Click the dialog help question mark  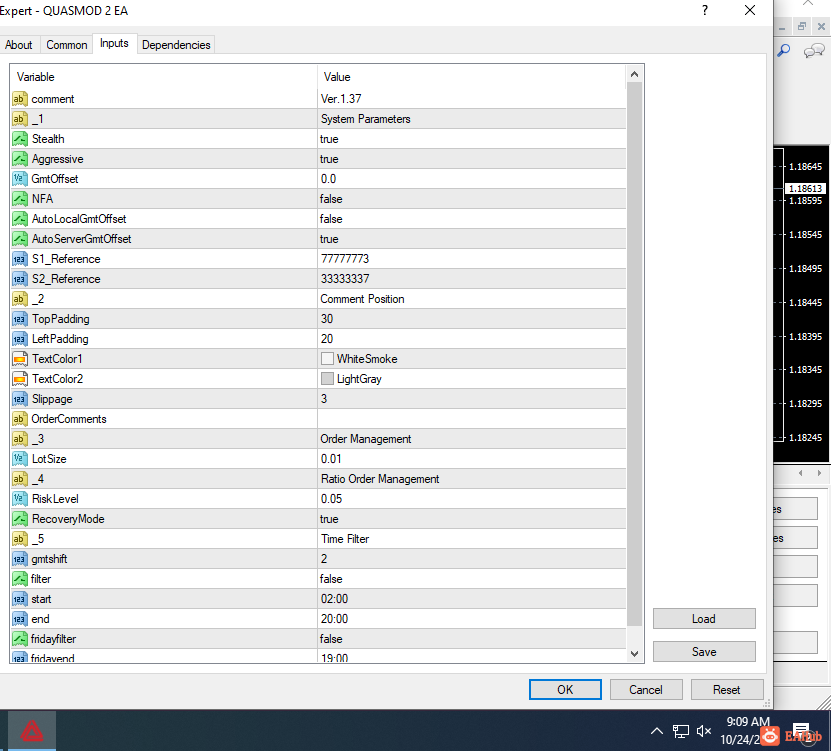705,10
